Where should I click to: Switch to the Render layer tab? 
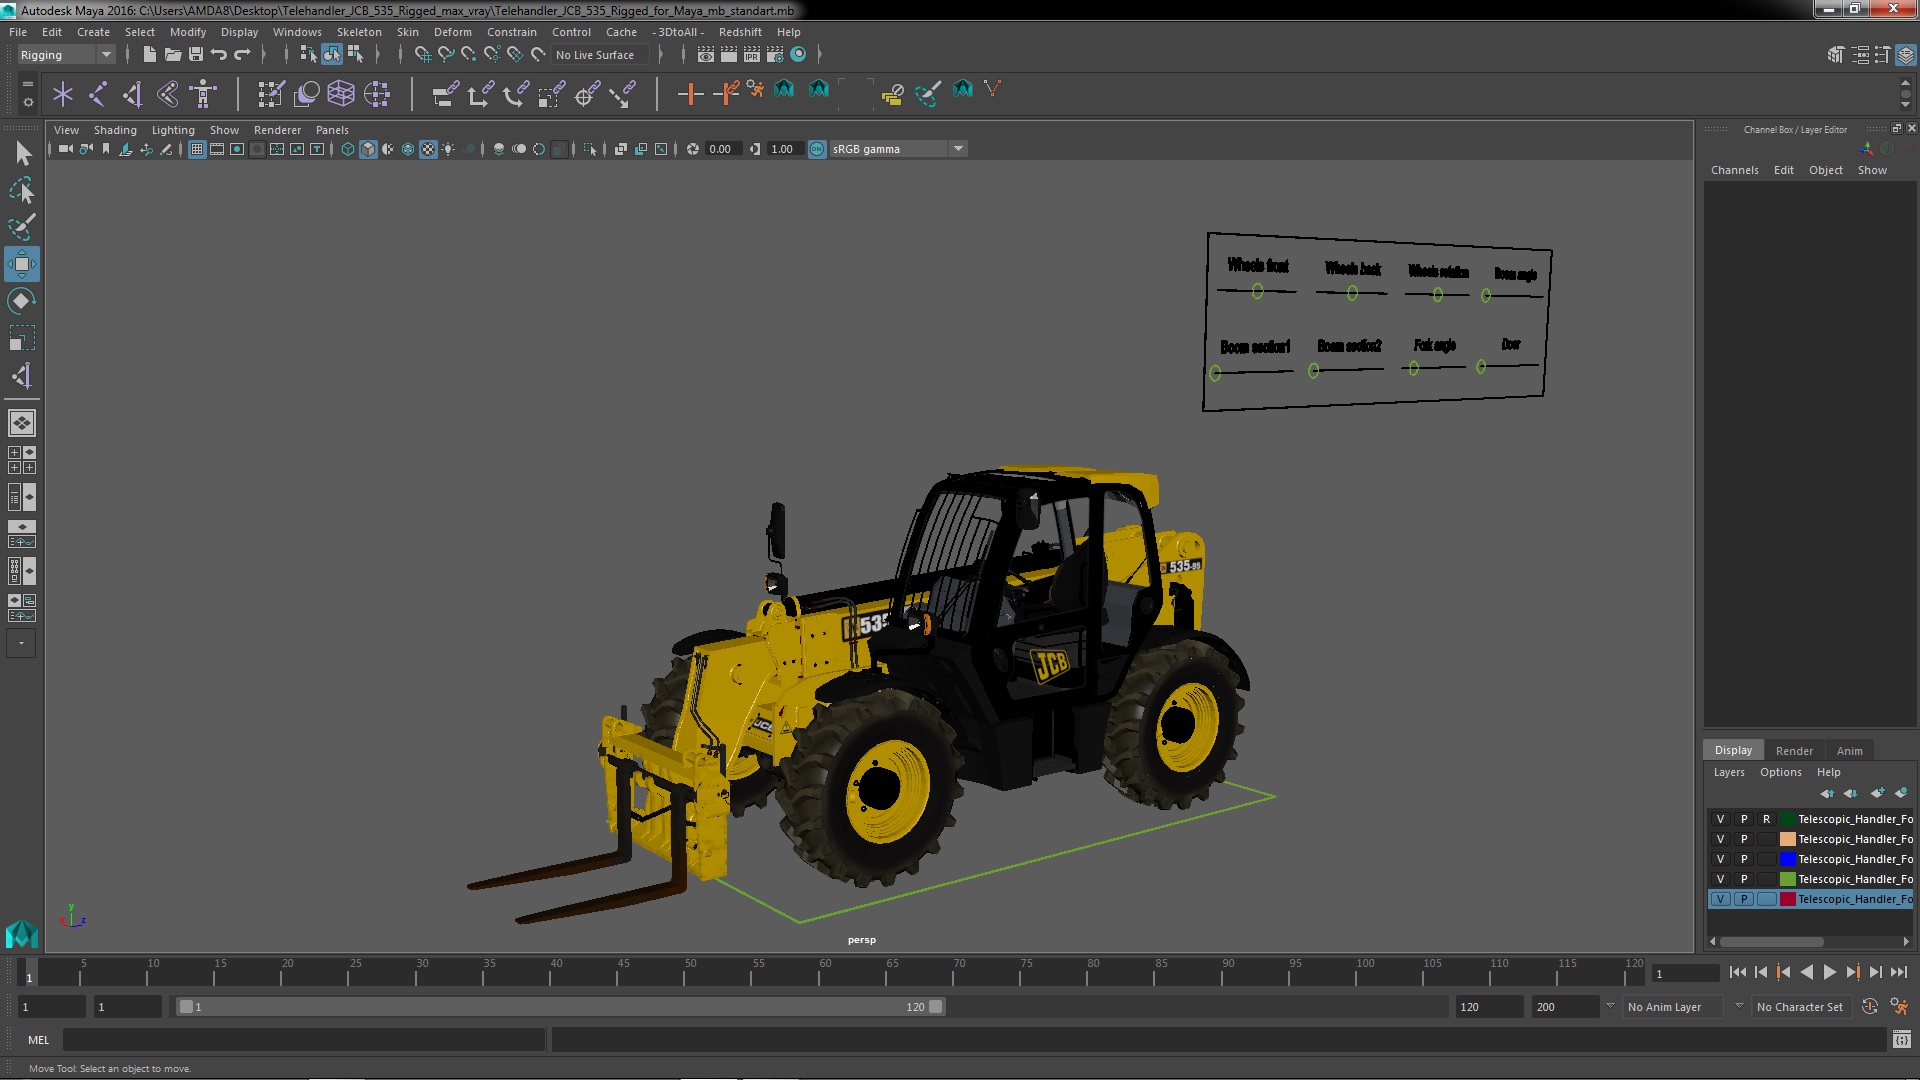1794,751
